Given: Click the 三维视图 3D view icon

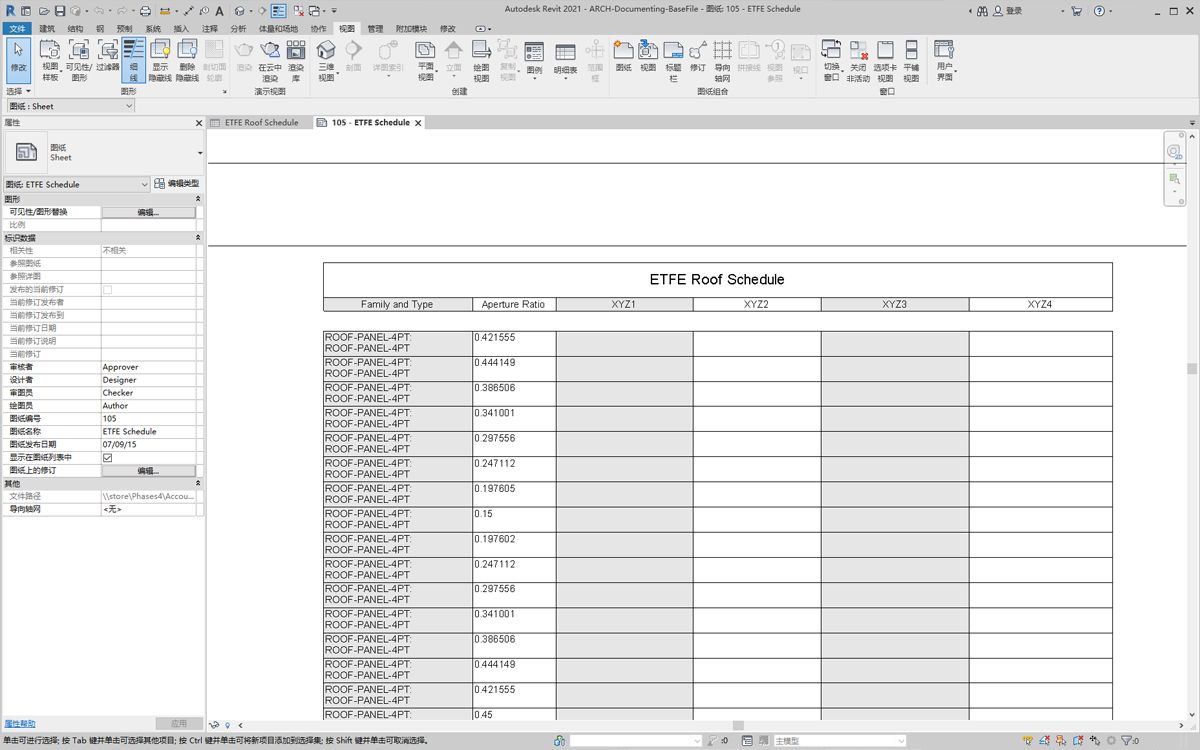Looking at the screenshot, I should 326,50.
